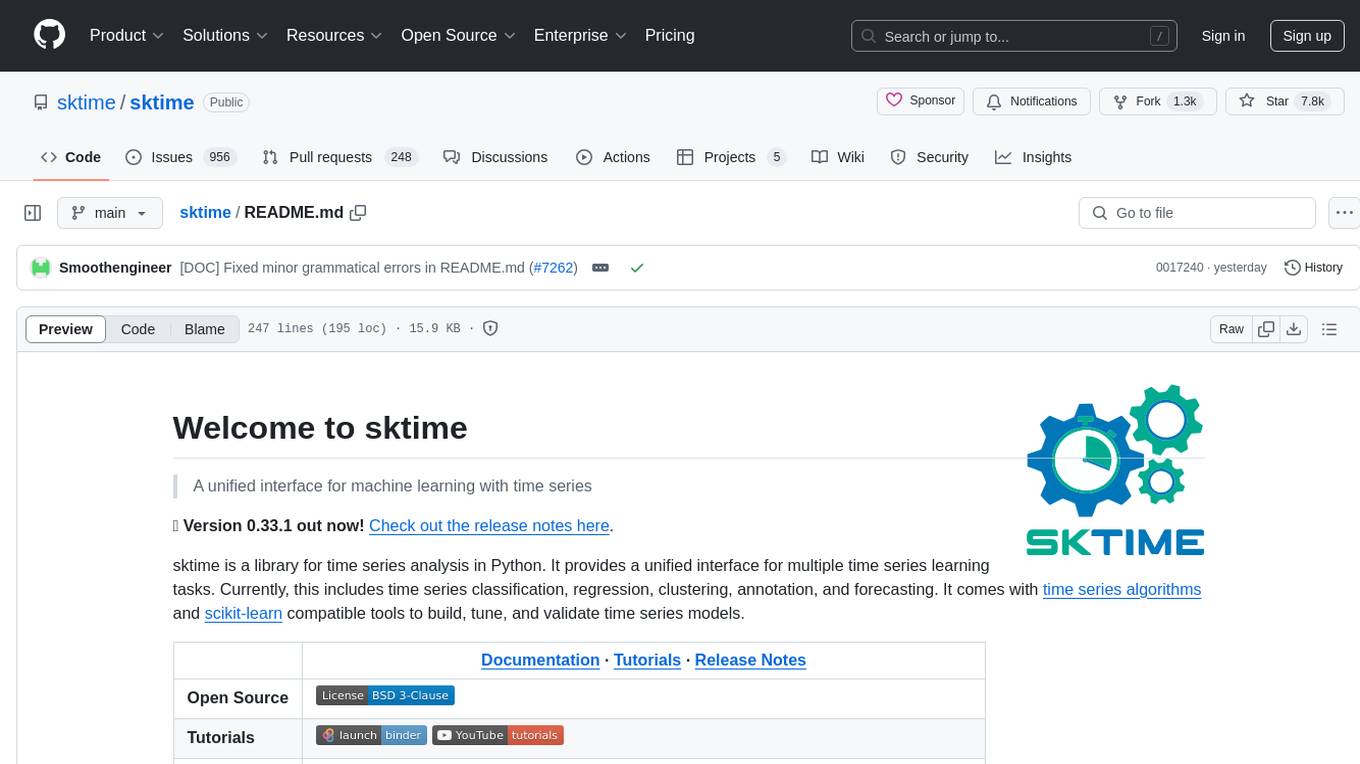
Task: Open the main branch selector dropdown
Action: coord(109,213)
